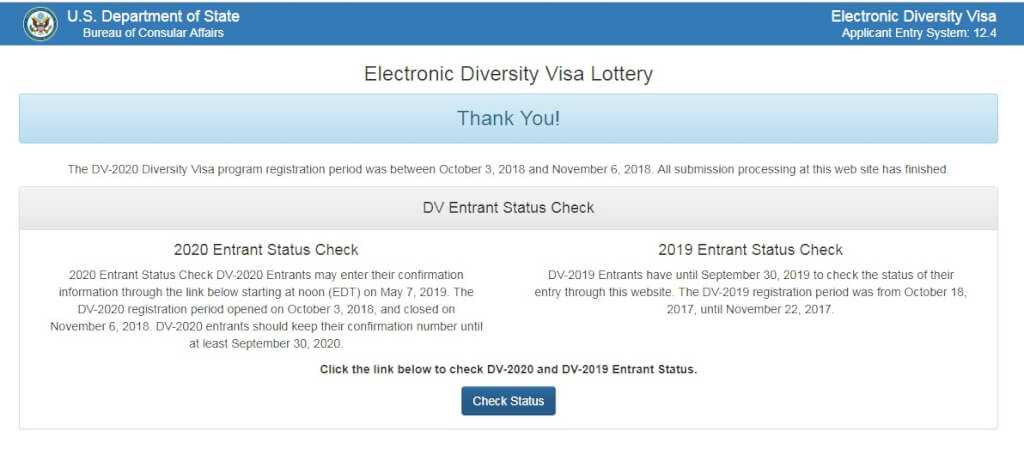Screen dimensions: 1024x455
Task: Click the sentence saying all submission processing has finished
Action: (x=803, y=169)
